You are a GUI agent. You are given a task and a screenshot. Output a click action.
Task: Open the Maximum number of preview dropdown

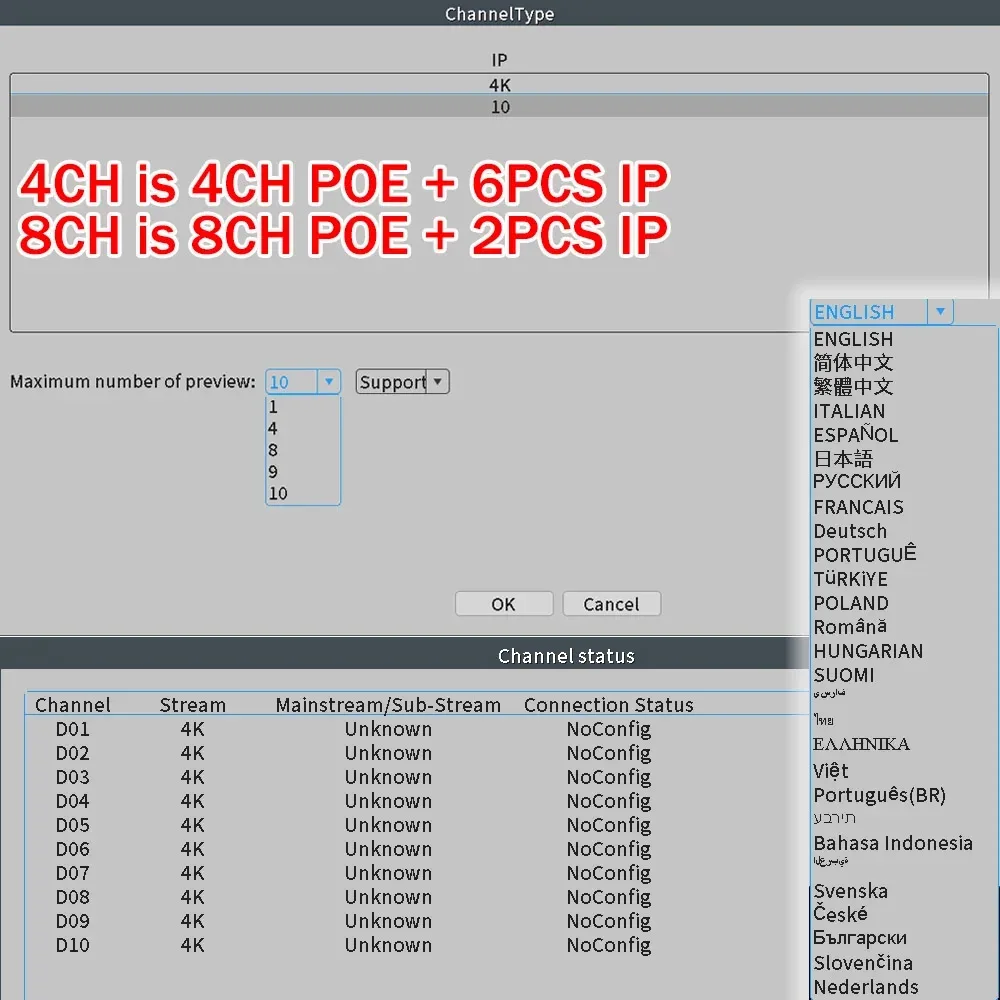point(328,382)
